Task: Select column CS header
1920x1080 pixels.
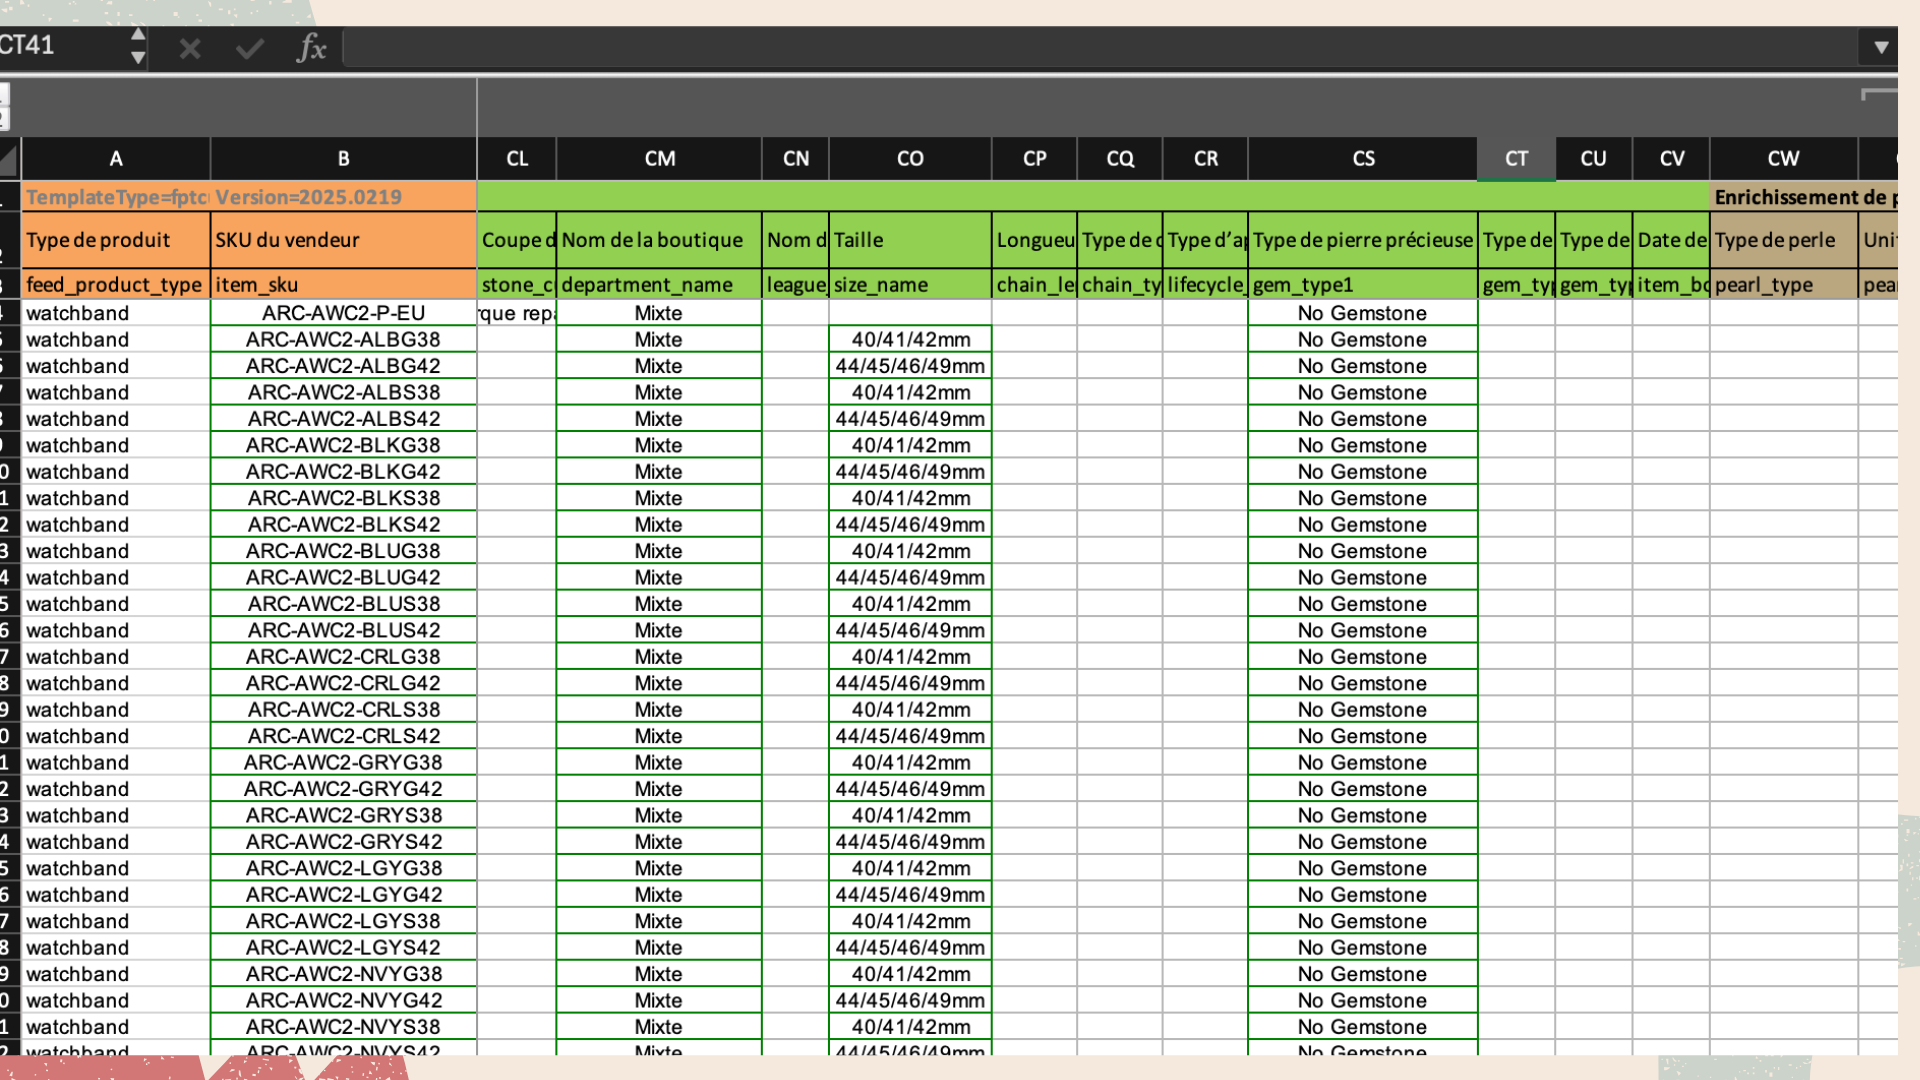Action: click(1363, 159)
